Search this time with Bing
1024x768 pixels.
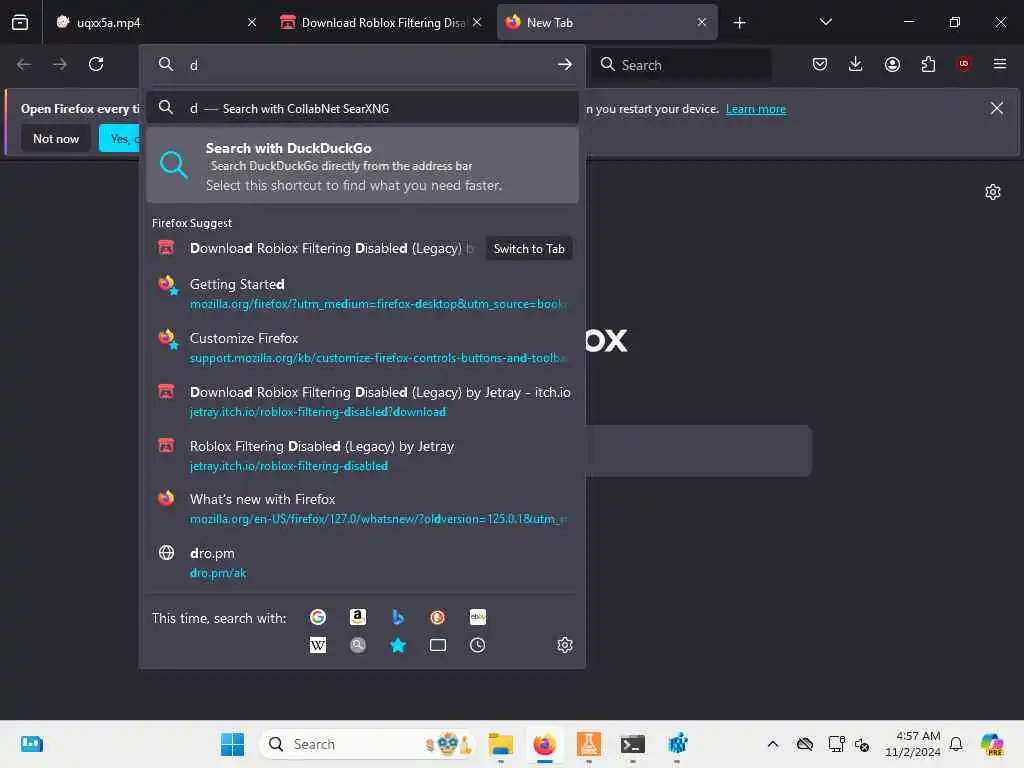(398, 617)
